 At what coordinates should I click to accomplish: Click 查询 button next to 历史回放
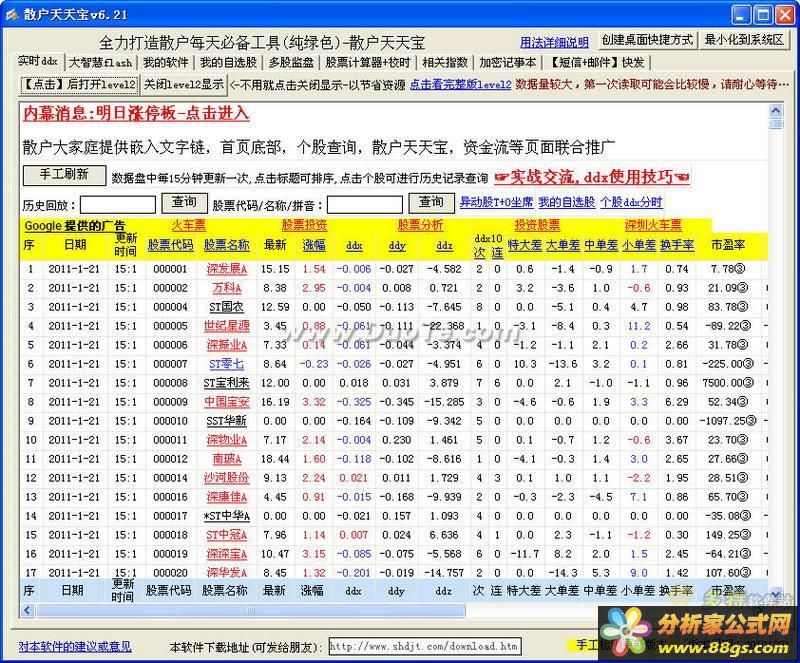pyautogui.click(x=184, y=203)
